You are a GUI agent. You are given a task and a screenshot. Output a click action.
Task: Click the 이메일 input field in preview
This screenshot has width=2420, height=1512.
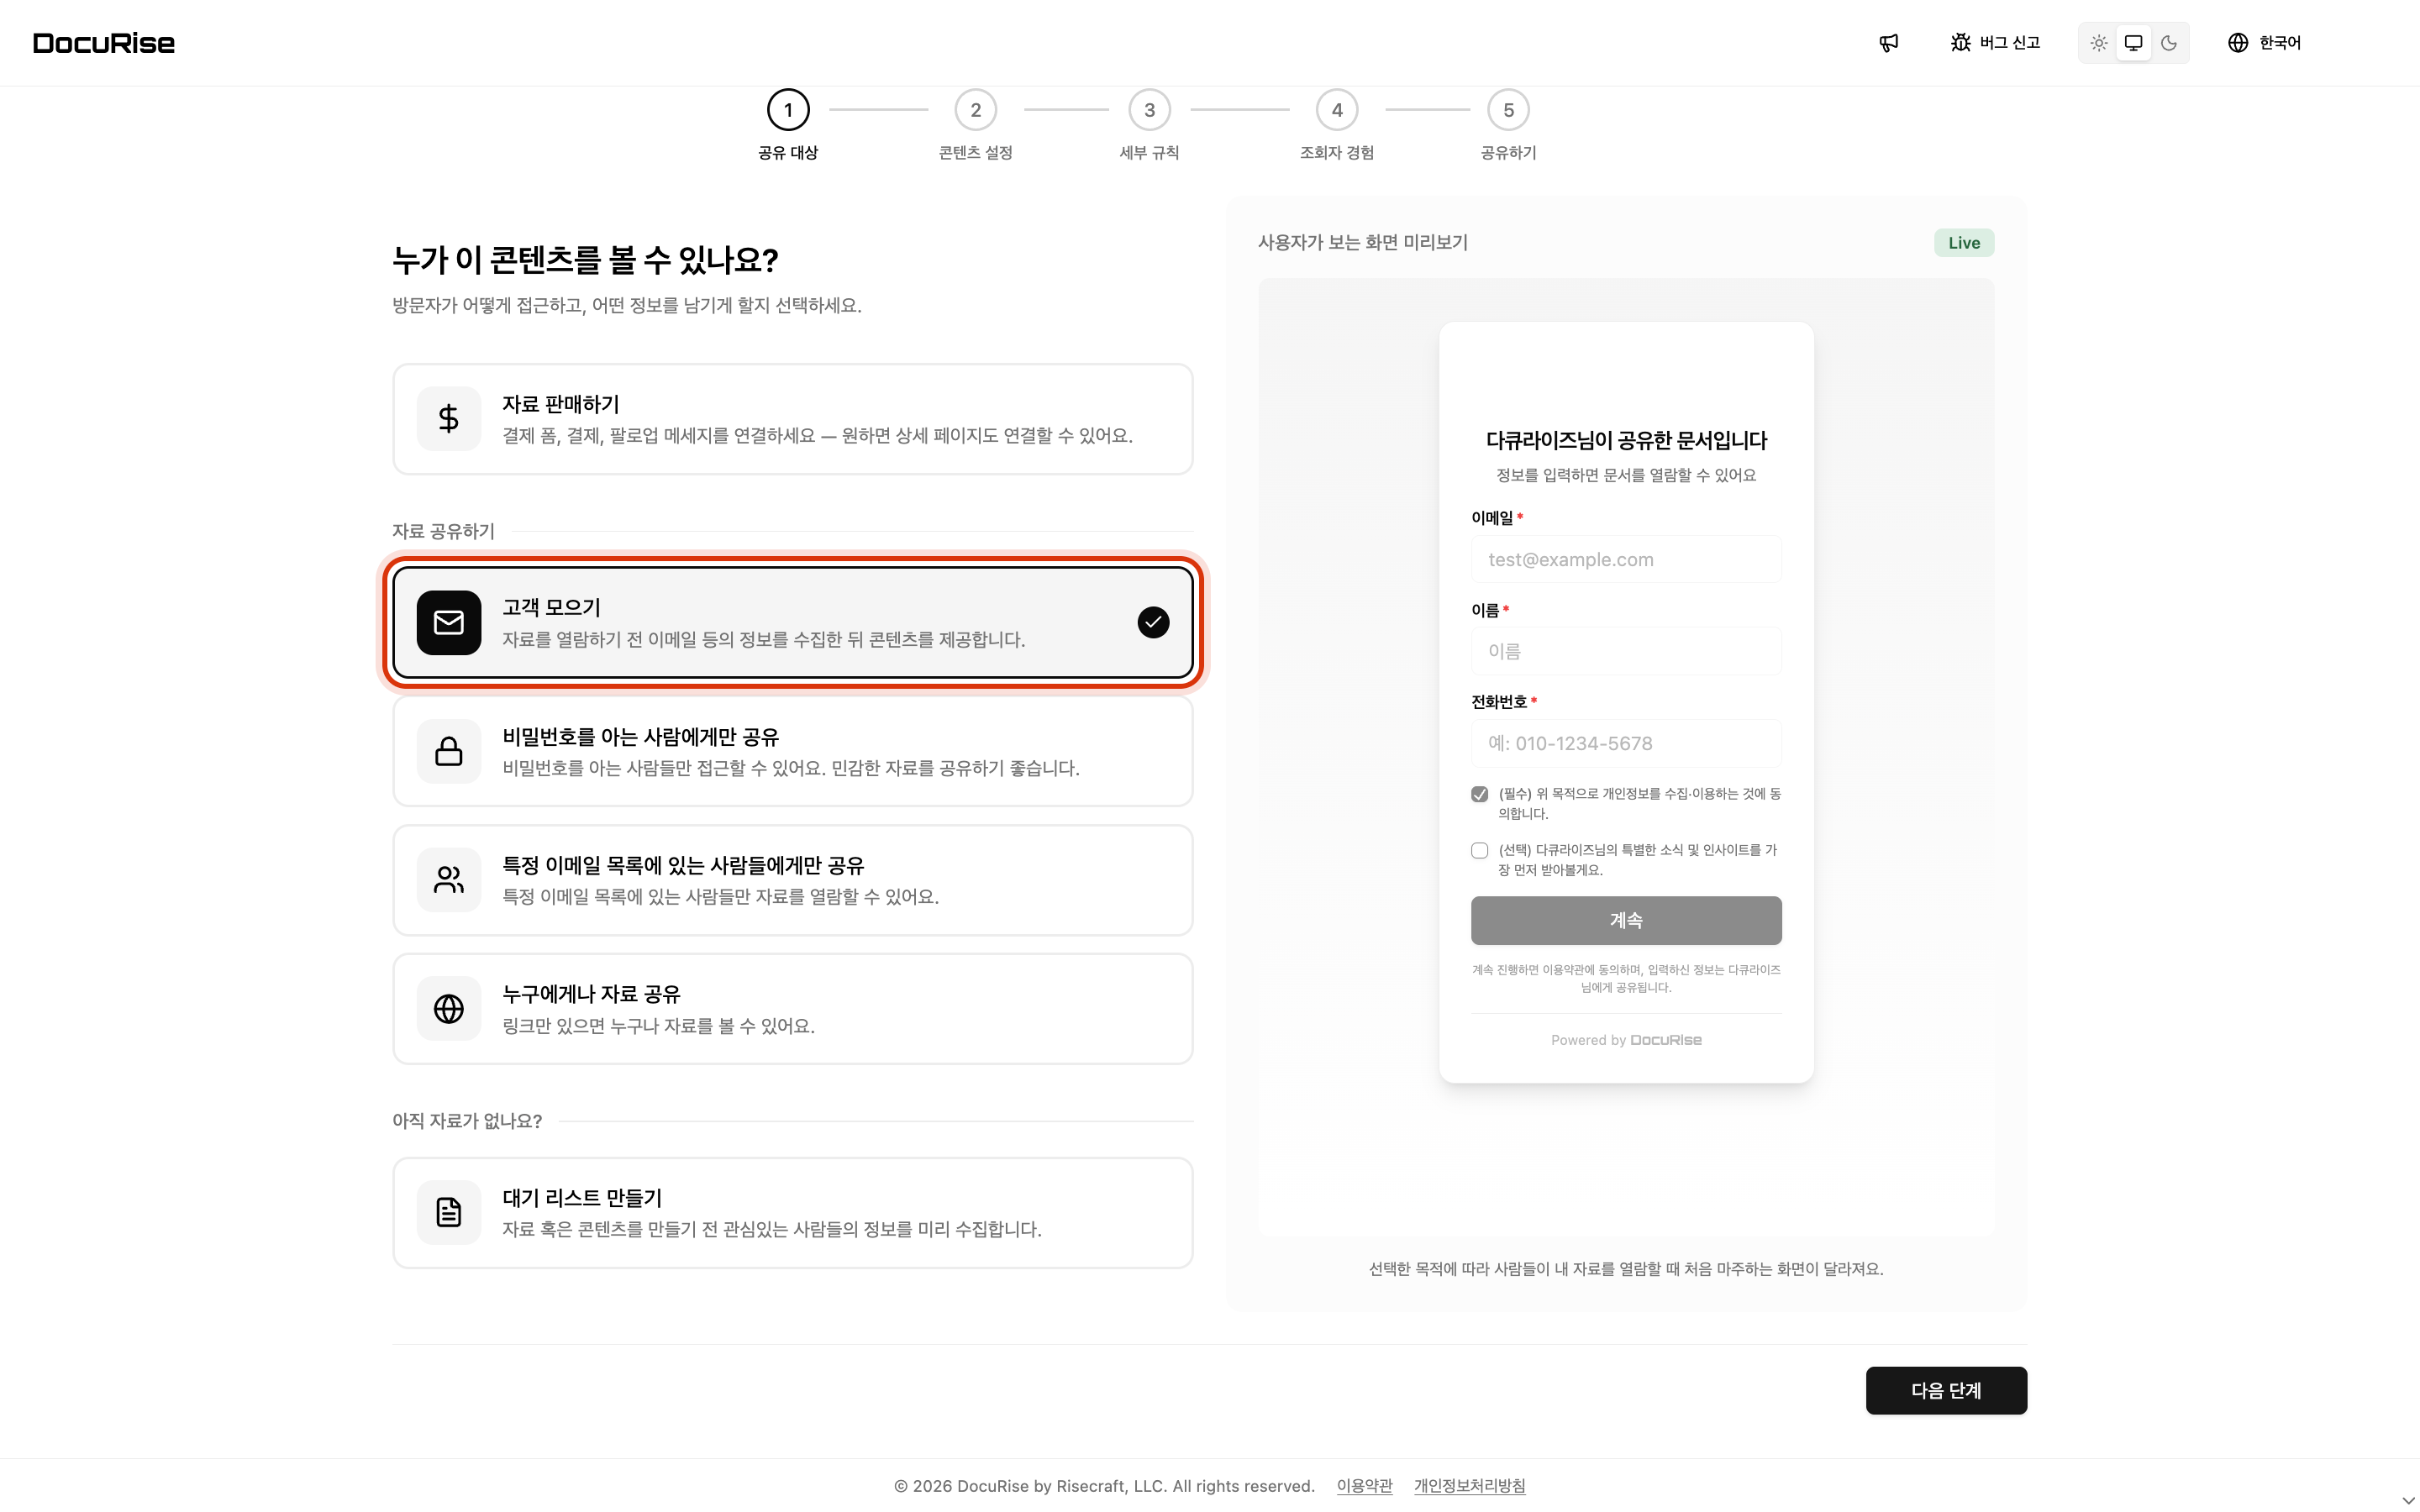tap(1626, 559)
